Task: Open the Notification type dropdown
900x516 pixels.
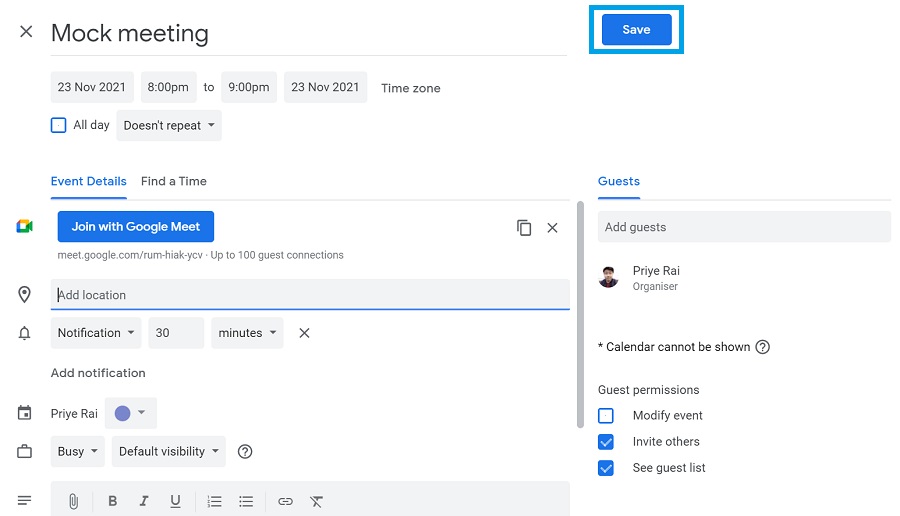Action: coord(96,333)
